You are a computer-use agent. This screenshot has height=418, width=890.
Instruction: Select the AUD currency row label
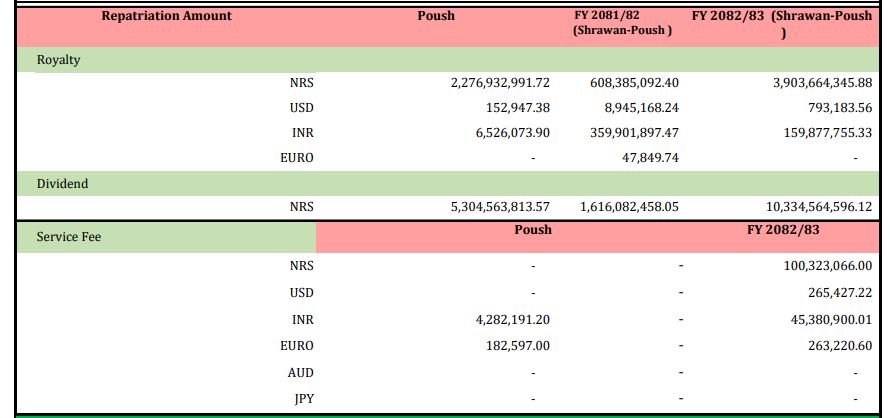point(300,372)
